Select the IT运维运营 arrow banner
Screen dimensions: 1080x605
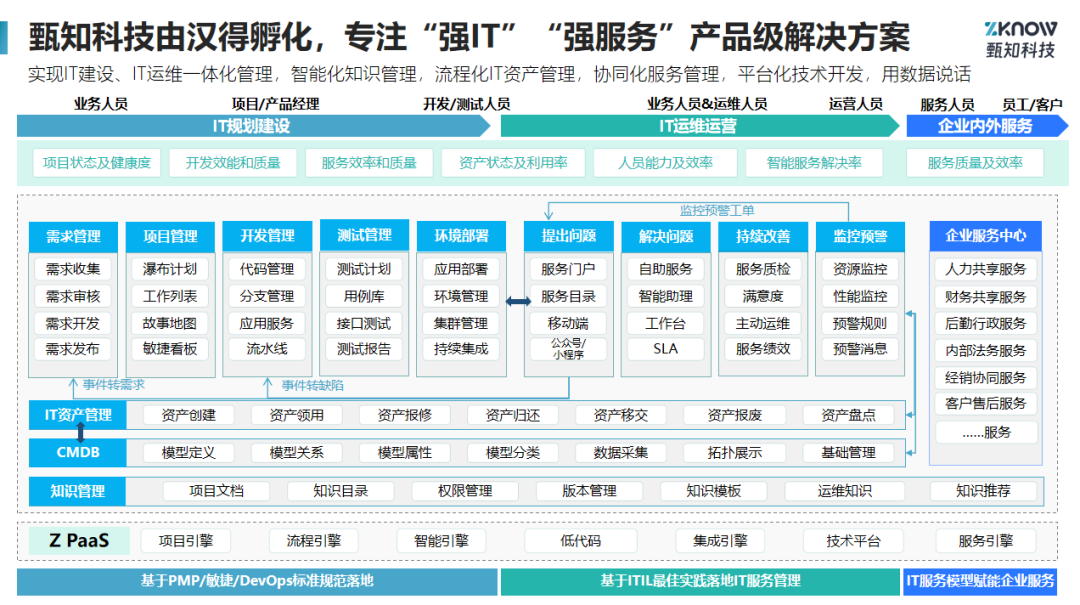[698, 126]
